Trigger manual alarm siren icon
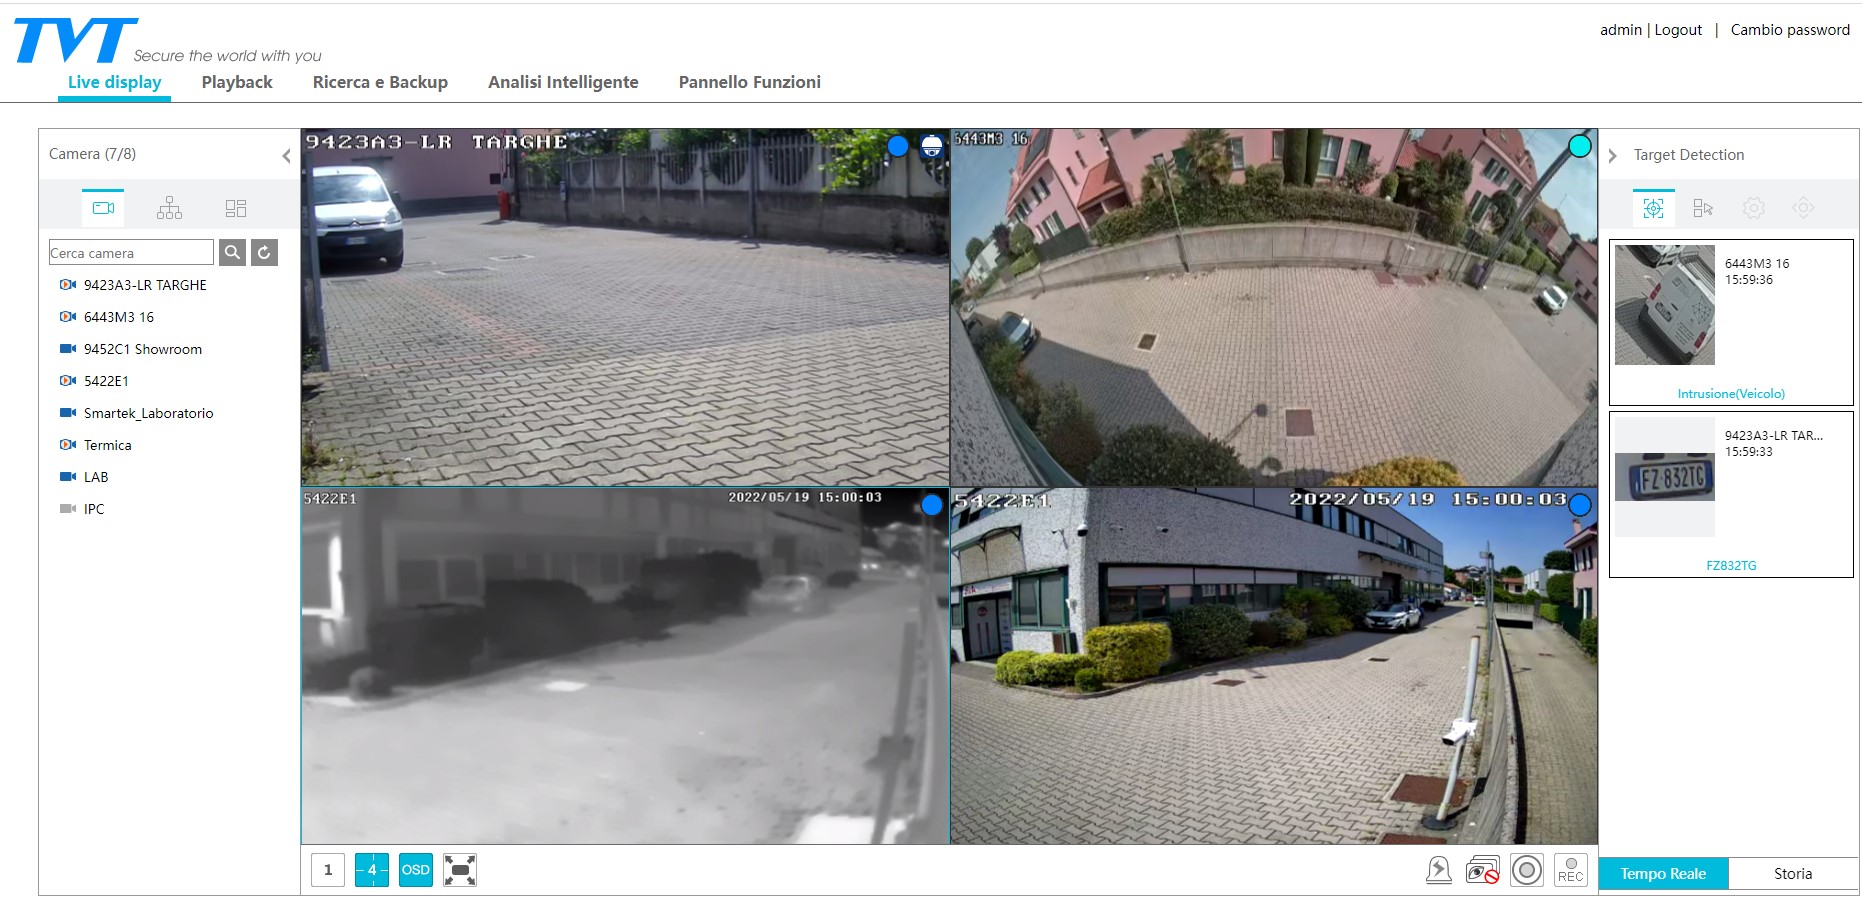The height and width of the screenshot is (898, 1862). click(1438, 870)
